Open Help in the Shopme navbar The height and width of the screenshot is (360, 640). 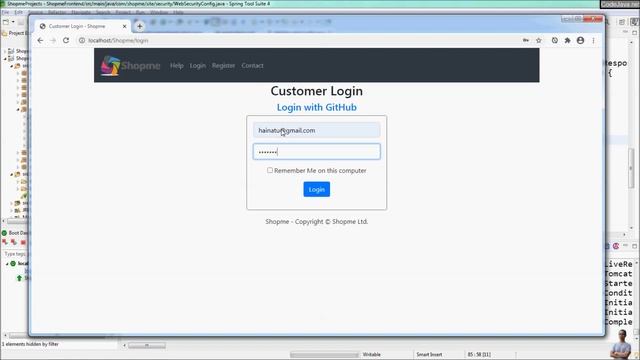point(177,65)
